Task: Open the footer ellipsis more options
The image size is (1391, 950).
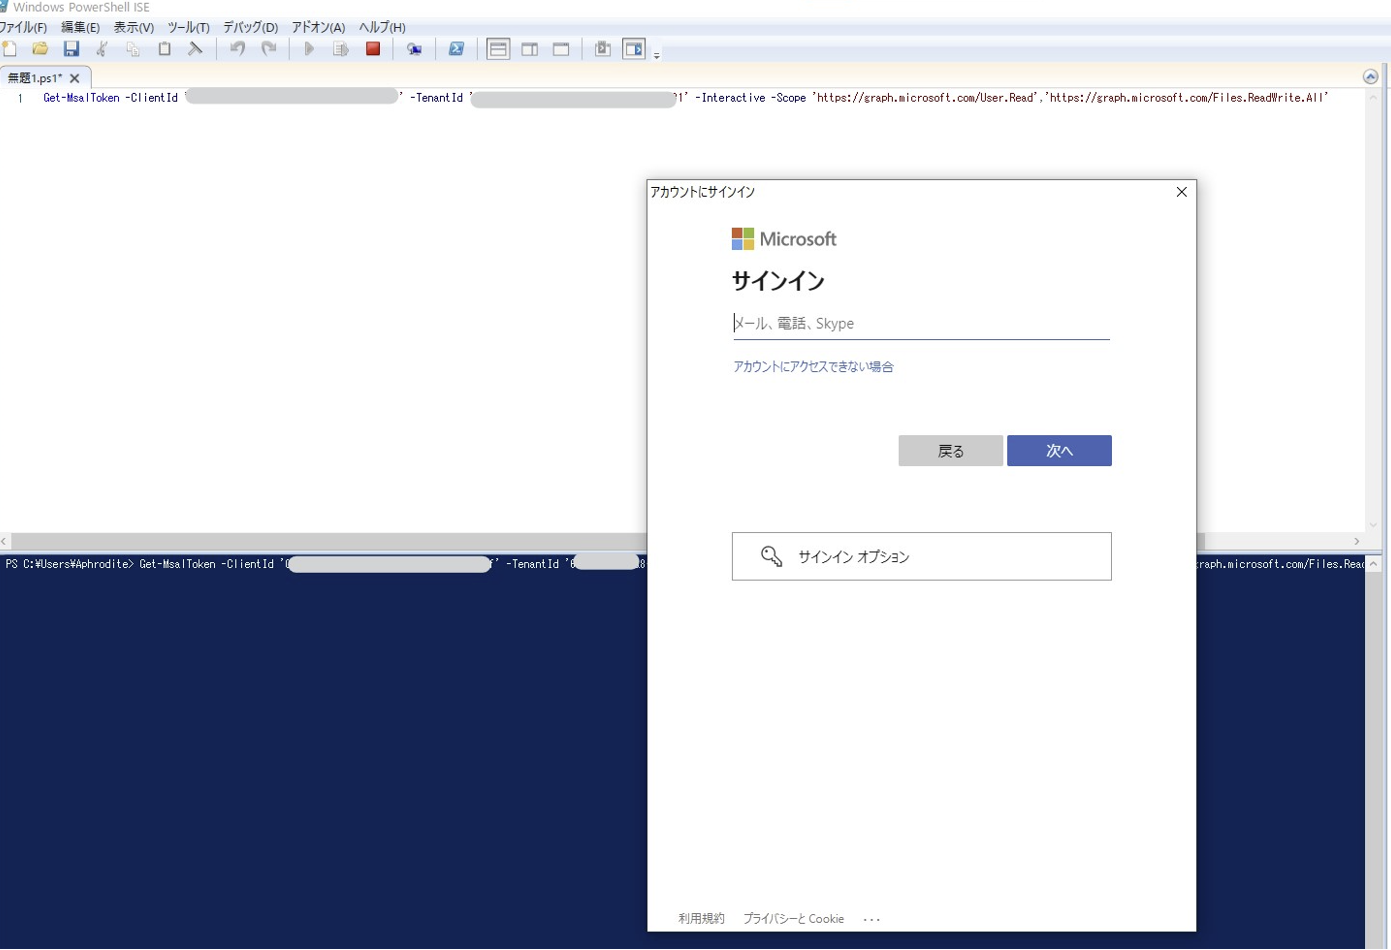Action: tap(872, 919)
